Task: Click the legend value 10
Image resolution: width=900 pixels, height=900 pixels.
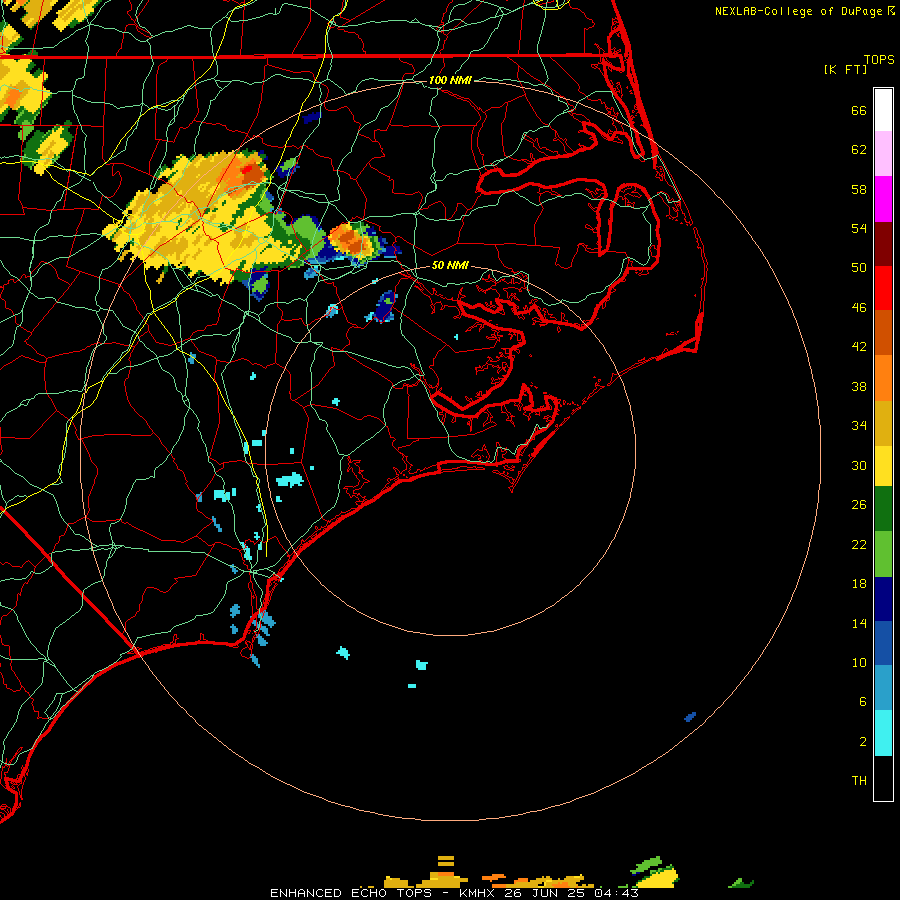Action: tap(859, 662)
